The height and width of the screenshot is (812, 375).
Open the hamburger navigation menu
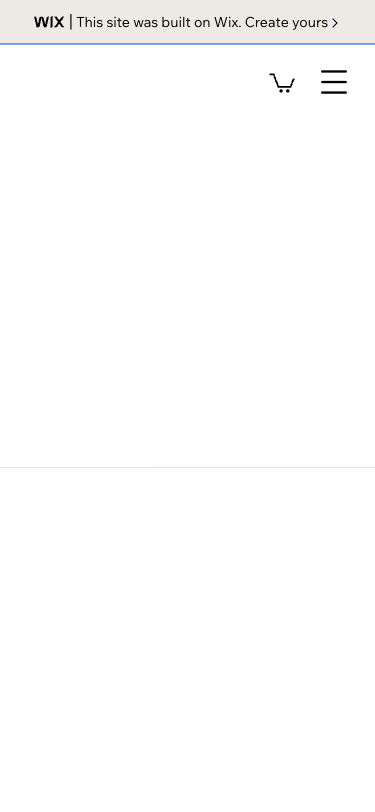(x=334, y=82)
